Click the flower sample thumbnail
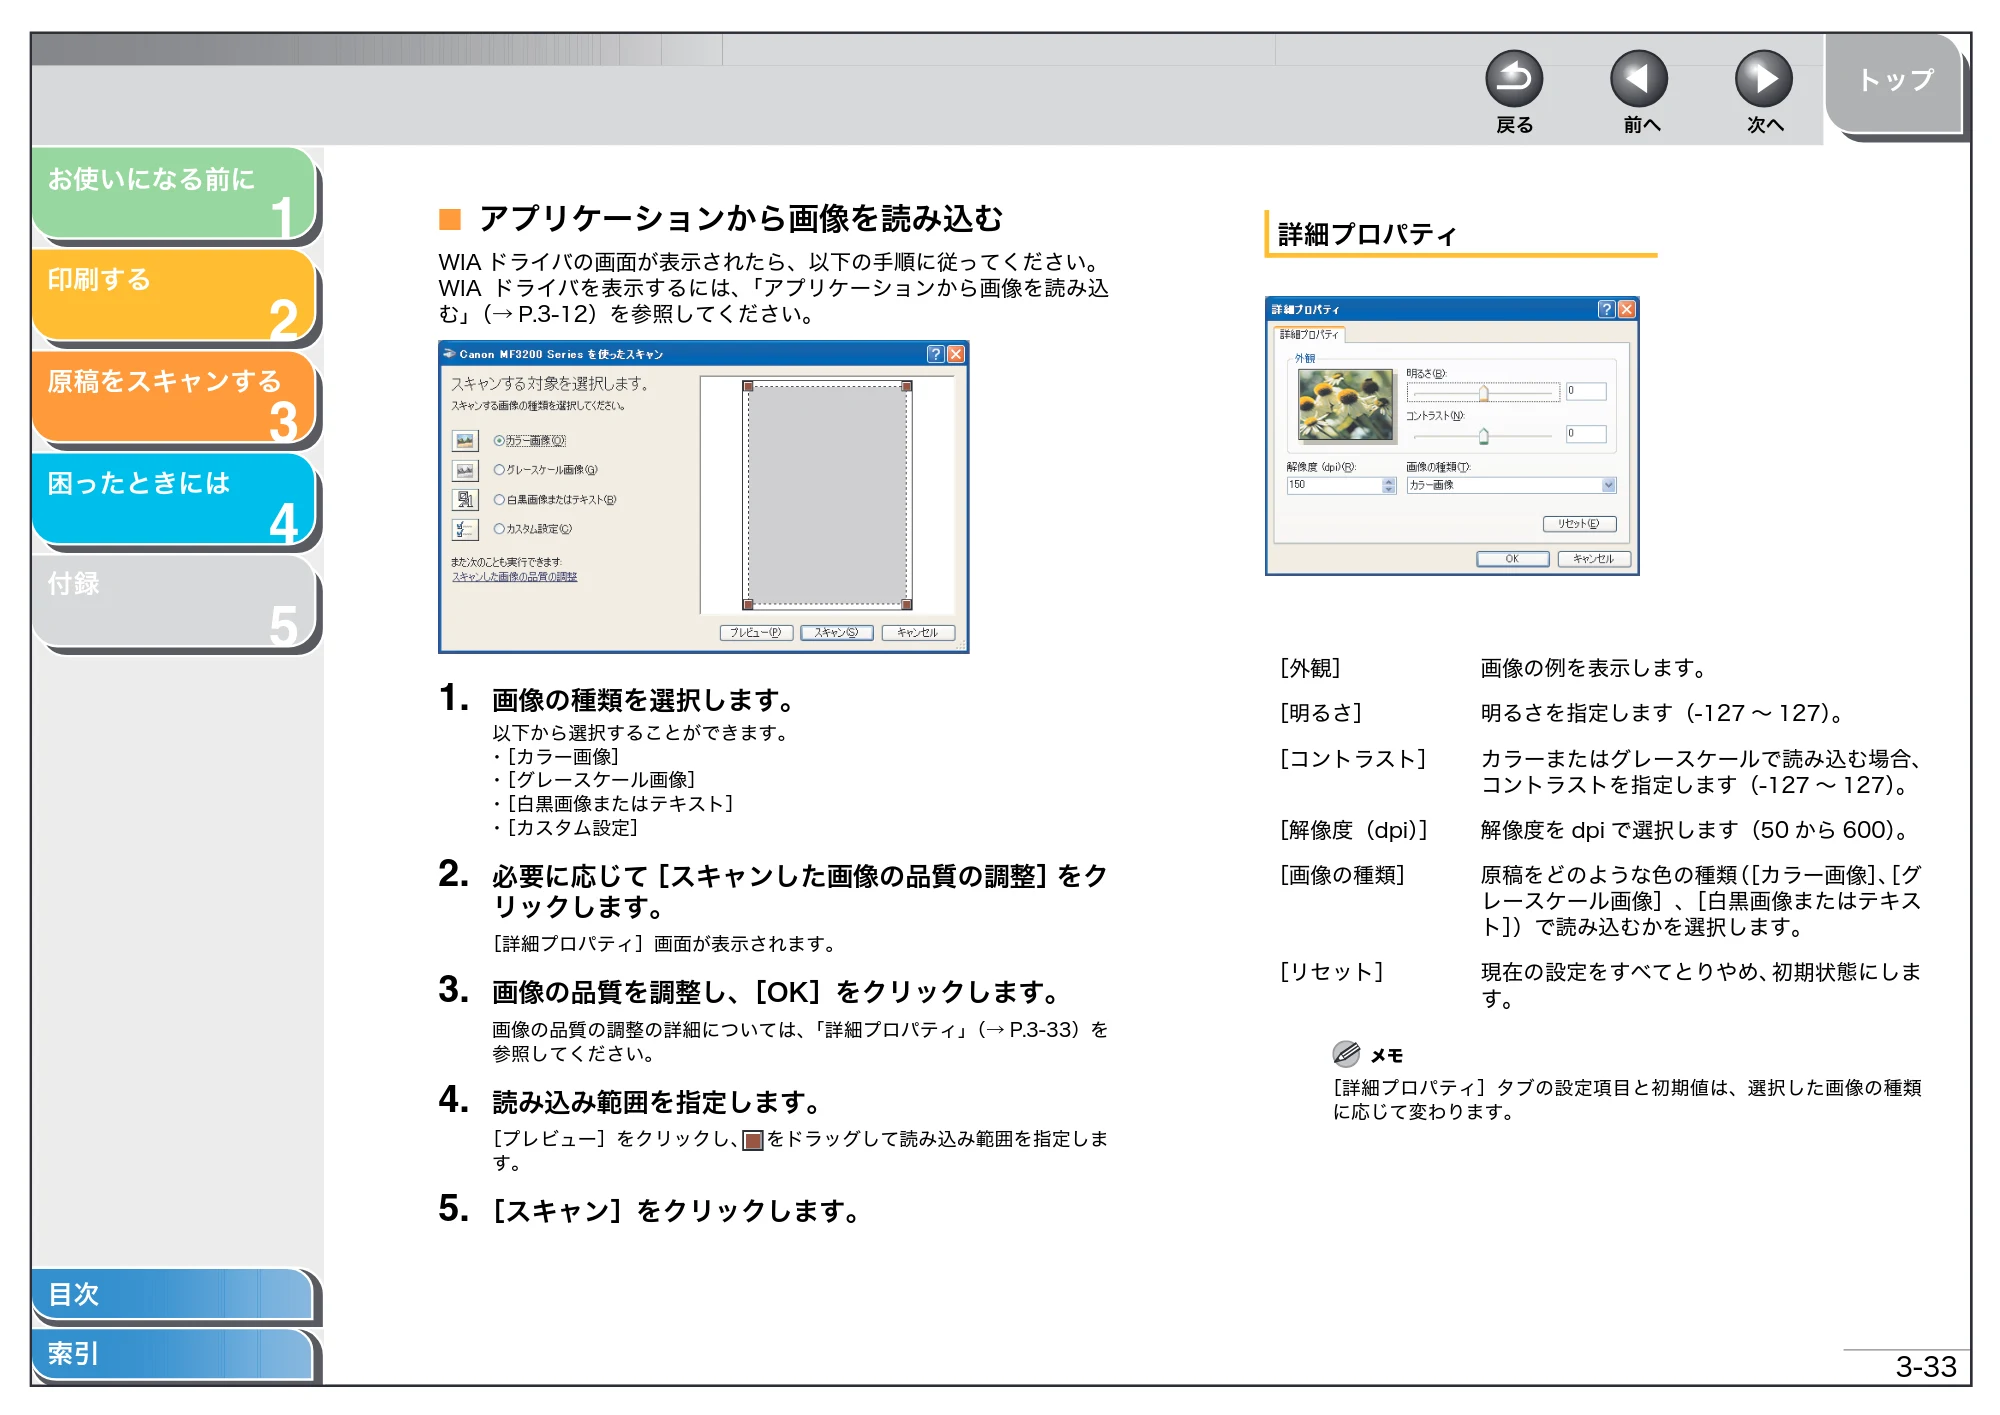Screen dimensions: 2000x1415 [x=1345, y=405]
